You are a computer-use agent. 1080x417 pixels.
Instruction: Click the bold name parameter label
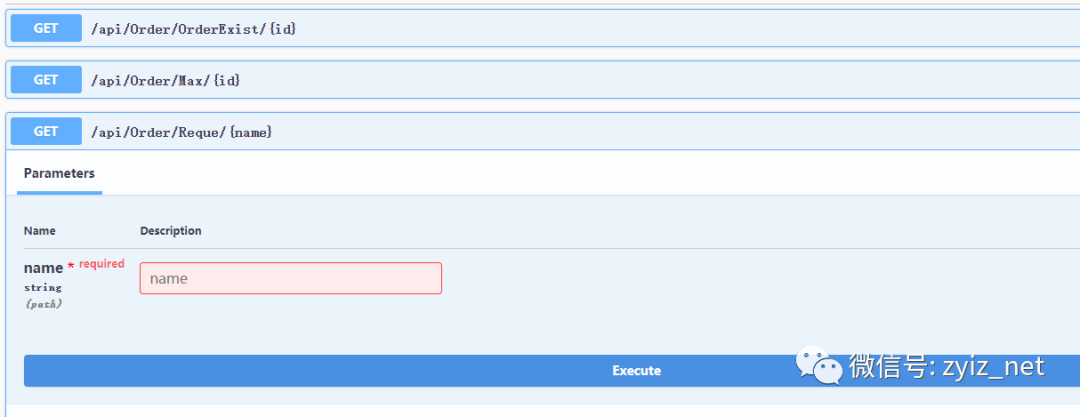tap(43, 268)
